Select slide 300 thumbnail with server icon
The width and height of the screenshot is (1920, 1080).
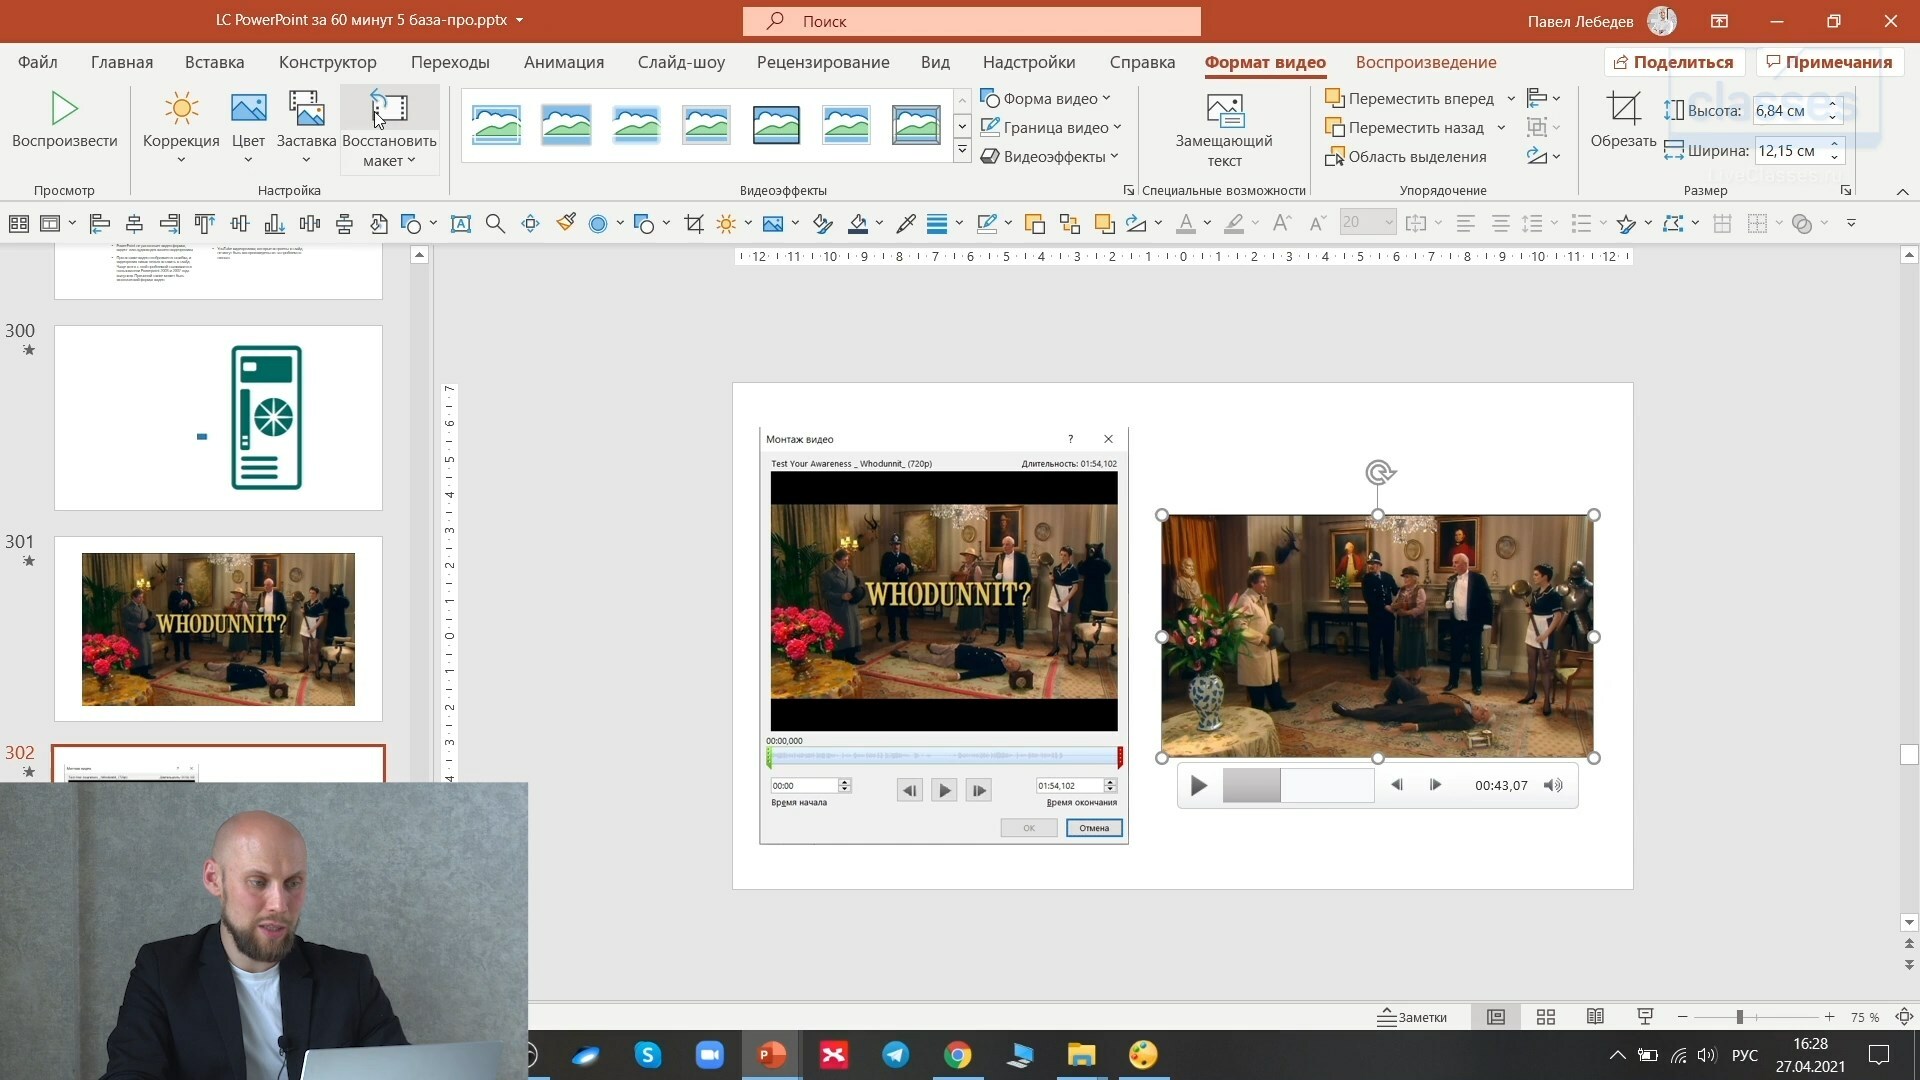pyautogui.click(x=218, y=418)
